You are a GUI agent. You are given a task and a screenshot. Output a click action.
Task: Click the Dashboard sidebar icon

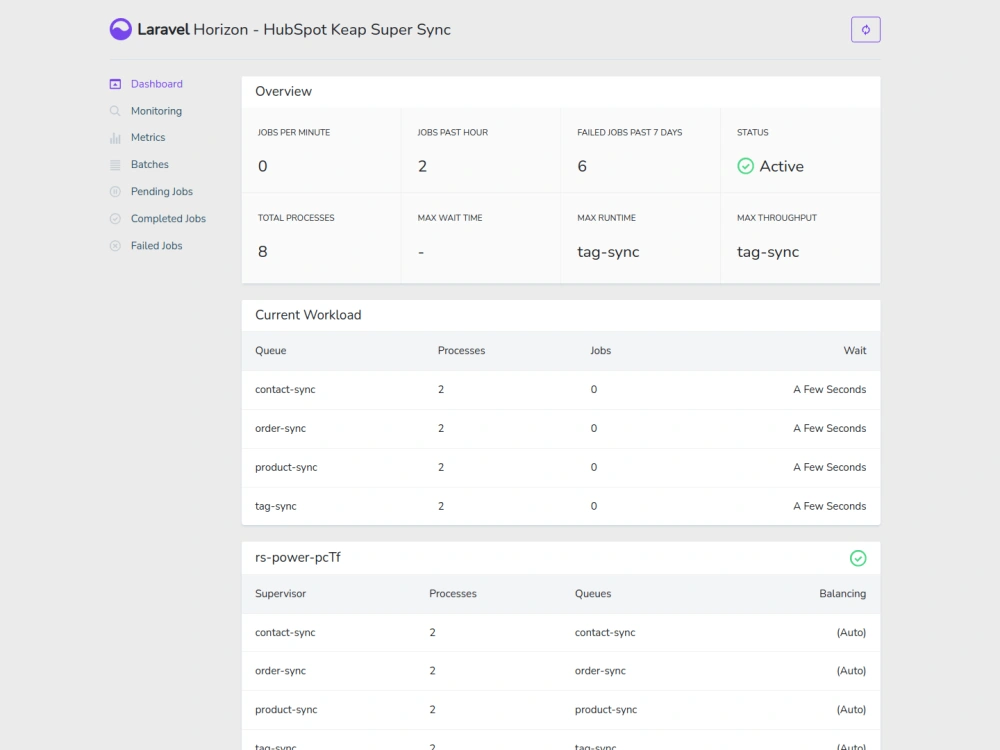tap(113, 84)
